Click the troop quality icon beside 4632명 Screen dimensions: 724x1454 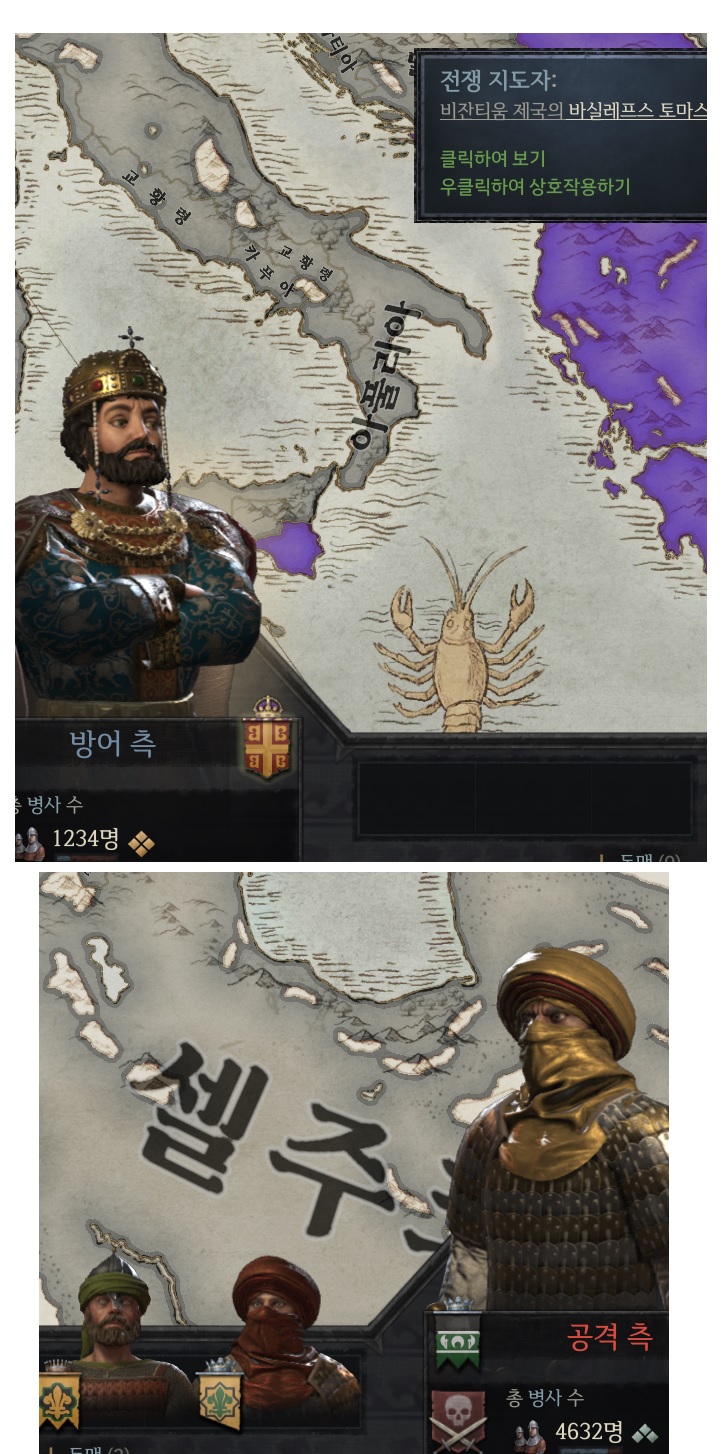click(645, 1434)
